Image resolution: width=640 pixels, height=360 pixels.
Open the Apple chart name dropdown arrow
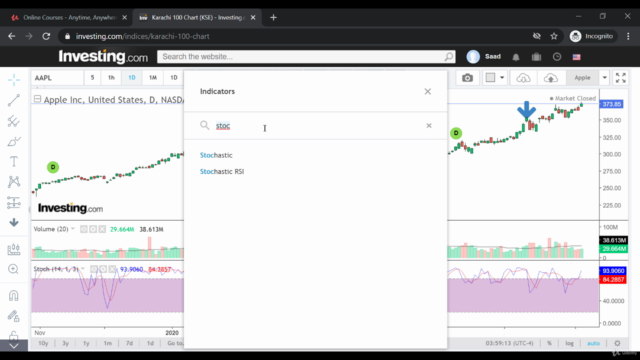tap(604, 78)
